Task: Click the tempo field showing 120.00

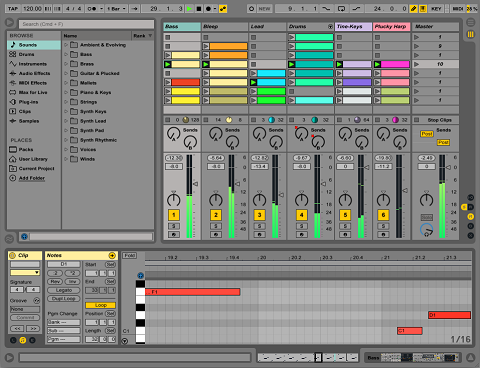Action: [32, 9]
